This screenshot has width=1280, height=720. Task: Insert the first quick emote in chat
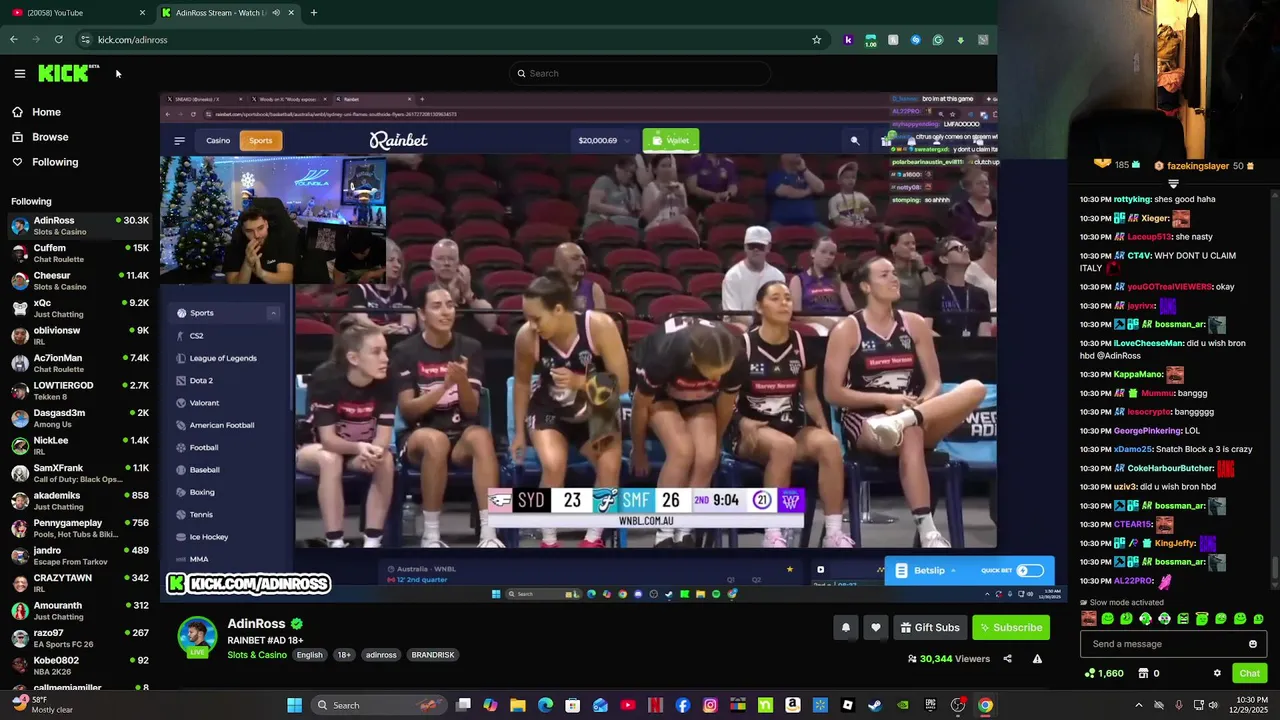tap(1089, 619)
